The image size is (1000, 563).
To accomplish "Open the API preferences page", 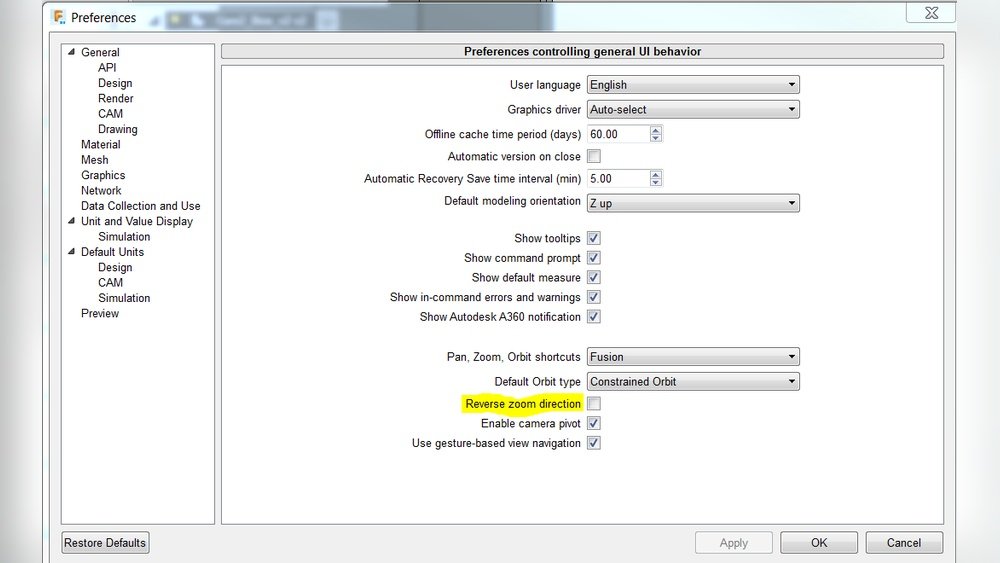I will click(107, 68).
